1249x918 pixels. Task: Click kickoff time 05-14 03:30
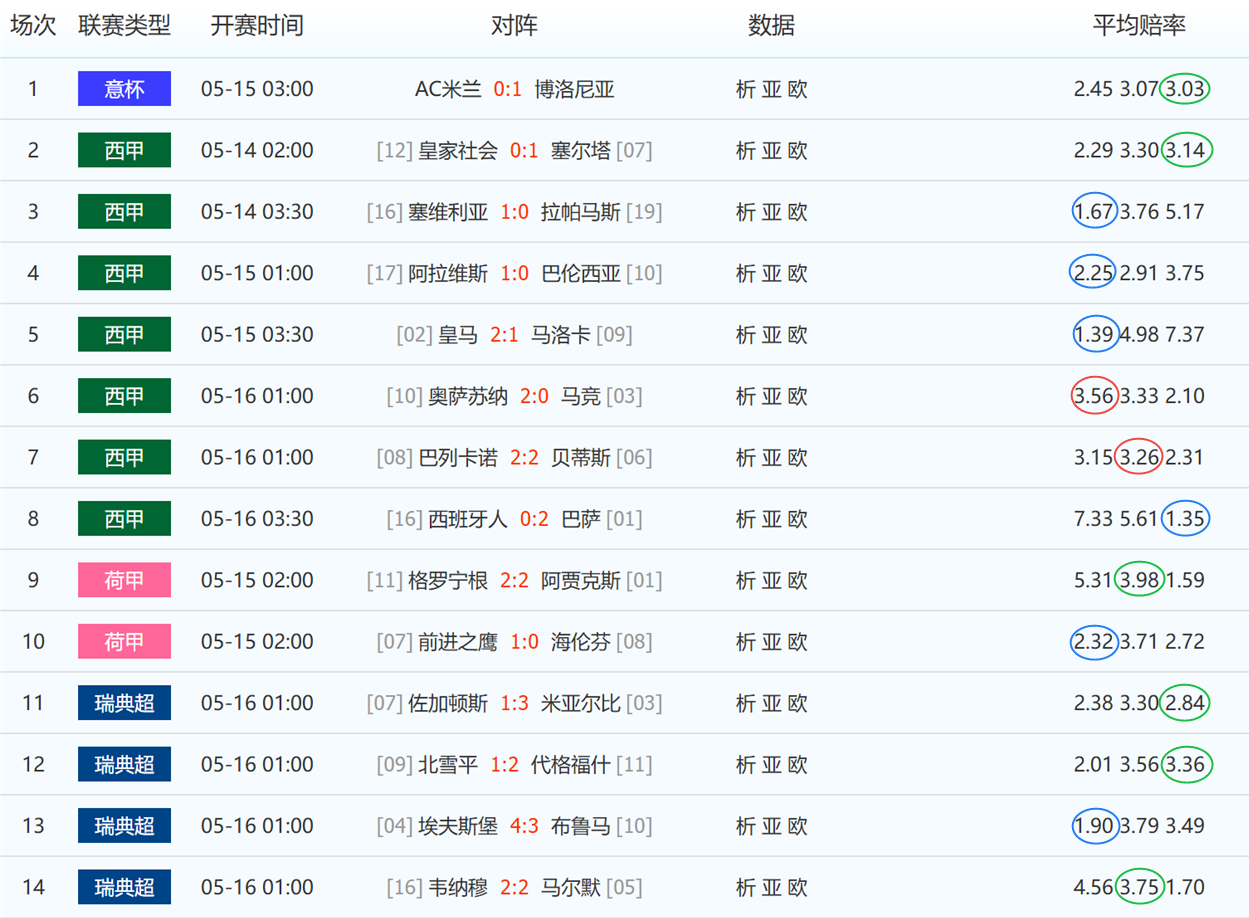tap(257, 212)
